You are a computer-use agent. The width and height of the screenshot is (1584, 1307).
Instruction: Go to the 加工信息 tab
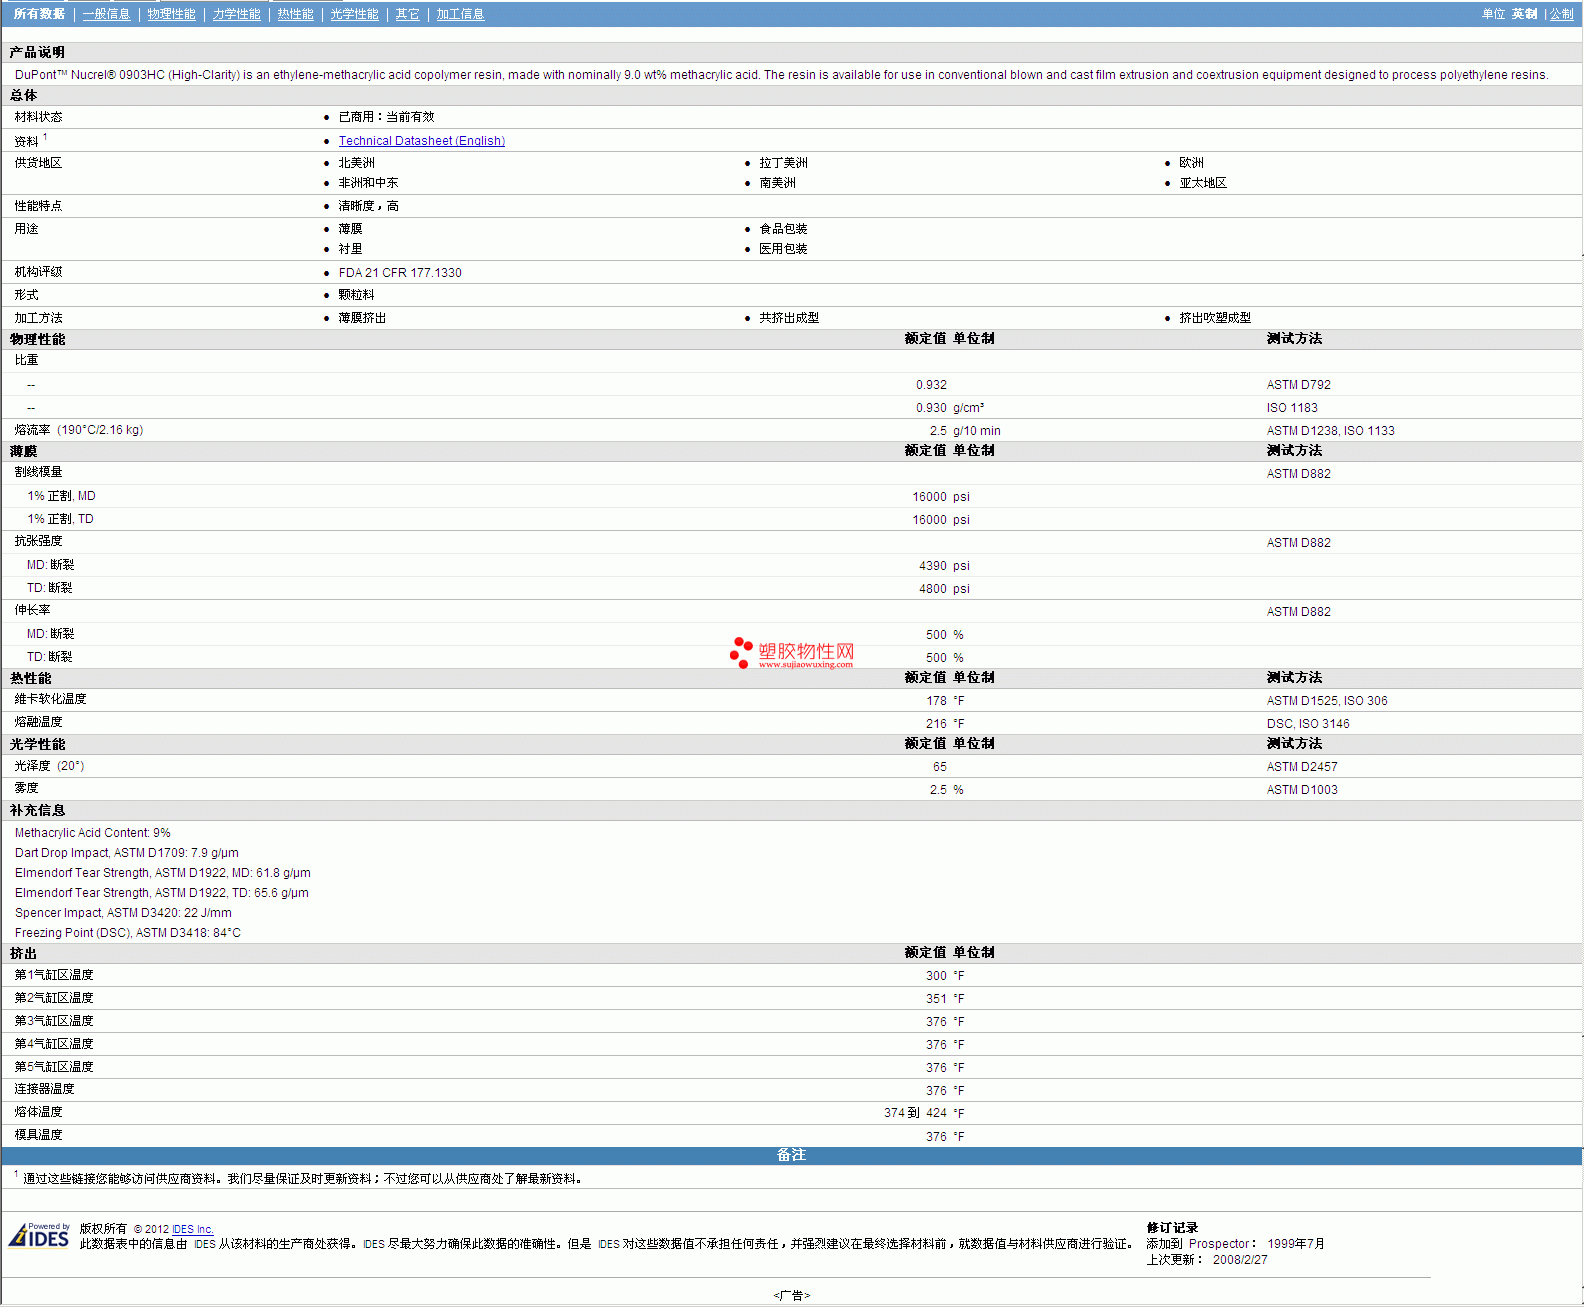click(460, 14)
